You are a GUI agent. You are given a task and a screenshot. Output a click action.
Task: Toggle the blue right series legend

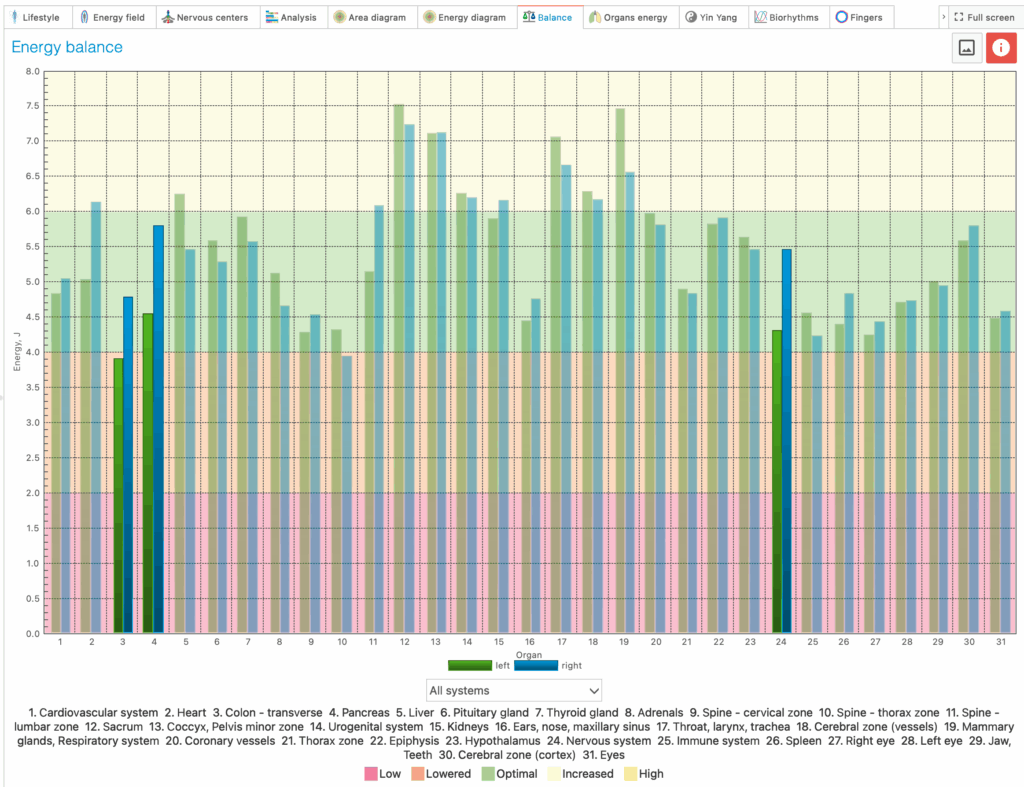536,665
